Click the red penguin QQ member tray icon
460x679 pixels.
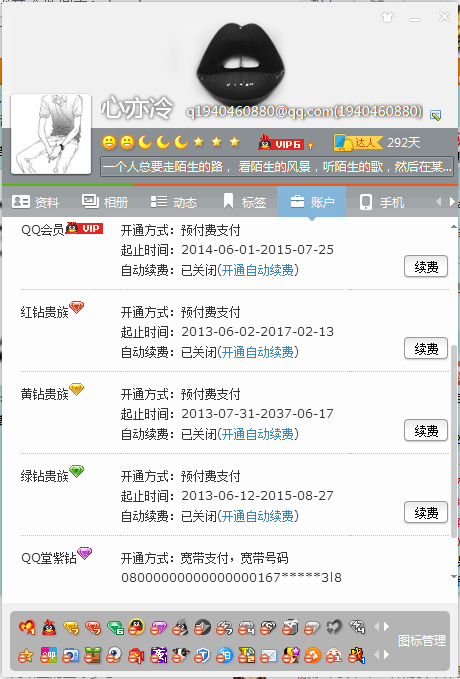[x=49, y=627]
